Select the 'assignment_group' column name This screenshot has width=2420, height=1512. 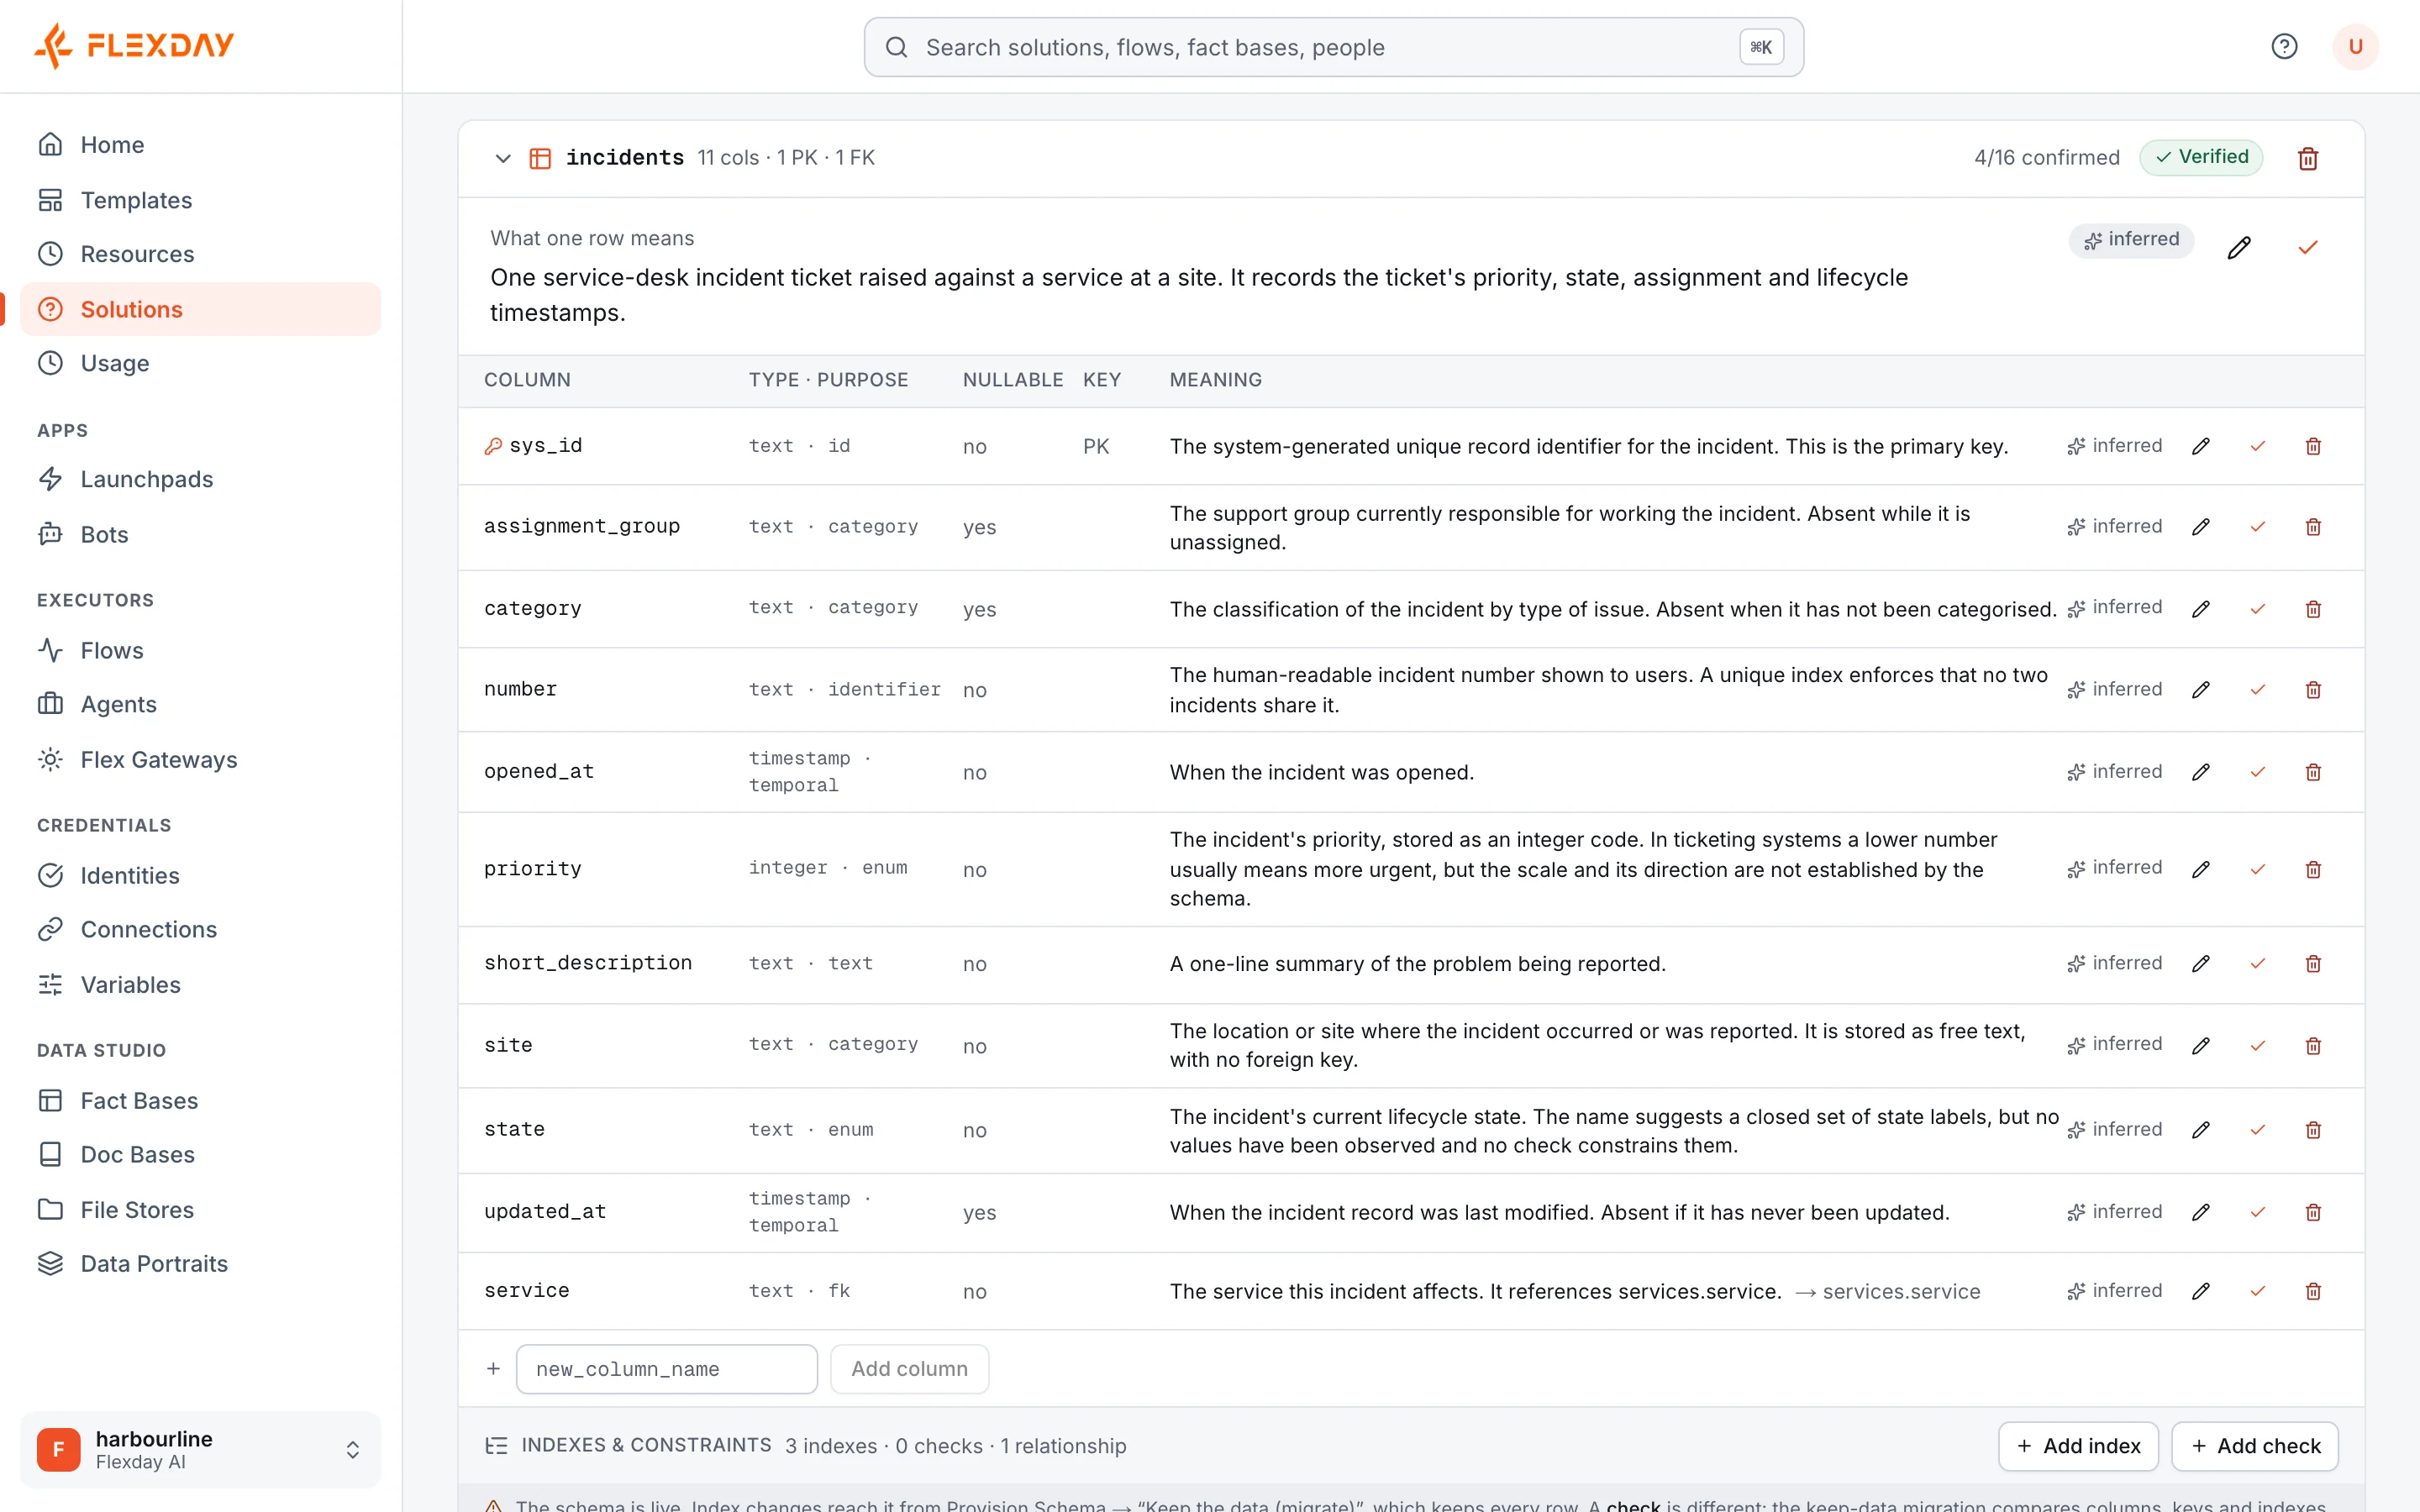click(x=582, y=526)
